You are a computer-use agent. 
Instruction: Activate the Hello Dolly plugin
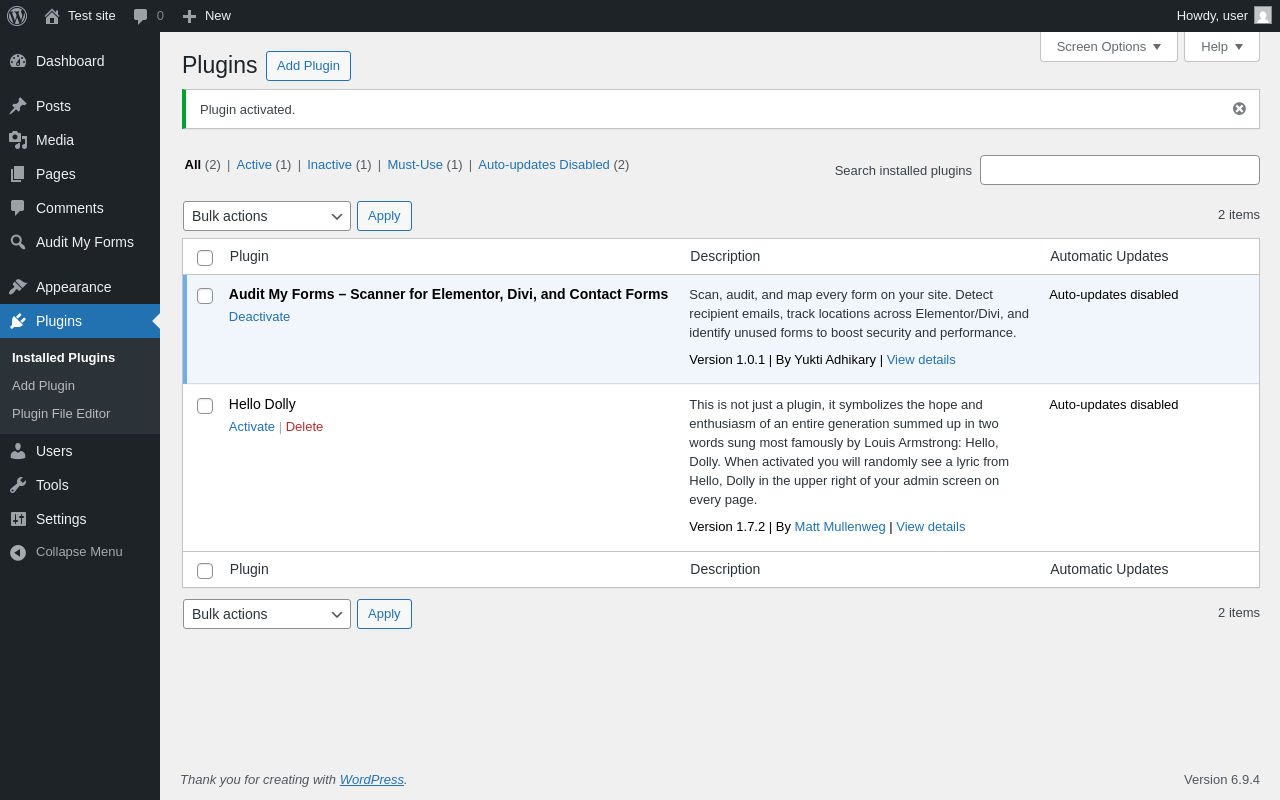click(252, 427)
